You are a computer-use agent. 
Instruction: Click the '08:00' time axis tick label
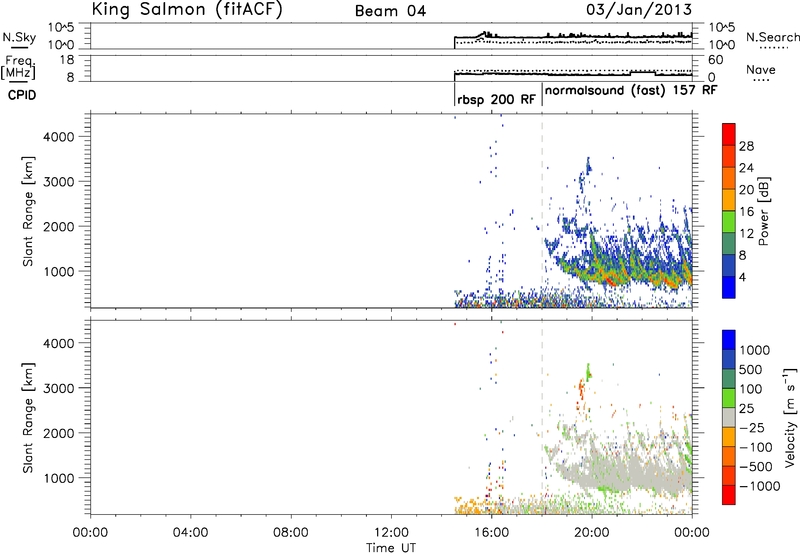click(290, 533)
